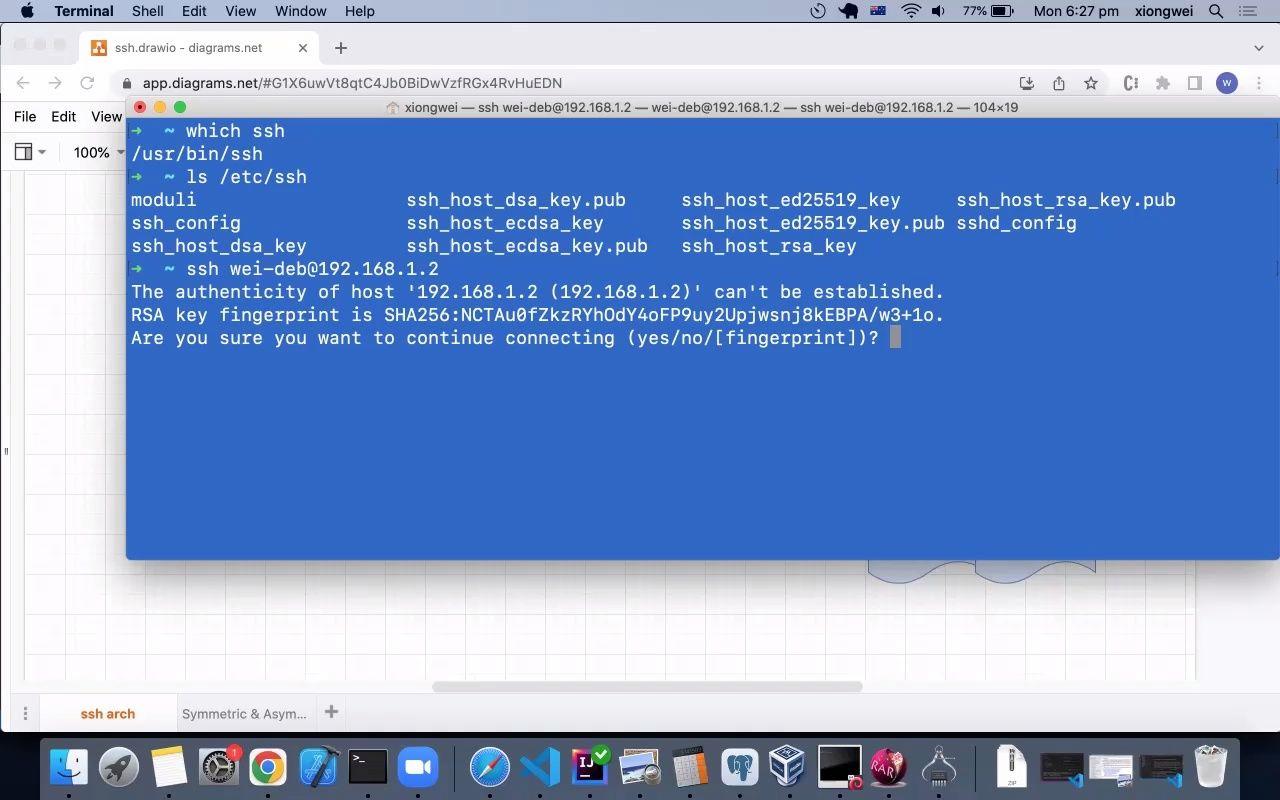The width and height of the screenshot is (1280, 800).
Task: Click ssh_host_ed25519_key in terminal output
Action: point(791,200)
